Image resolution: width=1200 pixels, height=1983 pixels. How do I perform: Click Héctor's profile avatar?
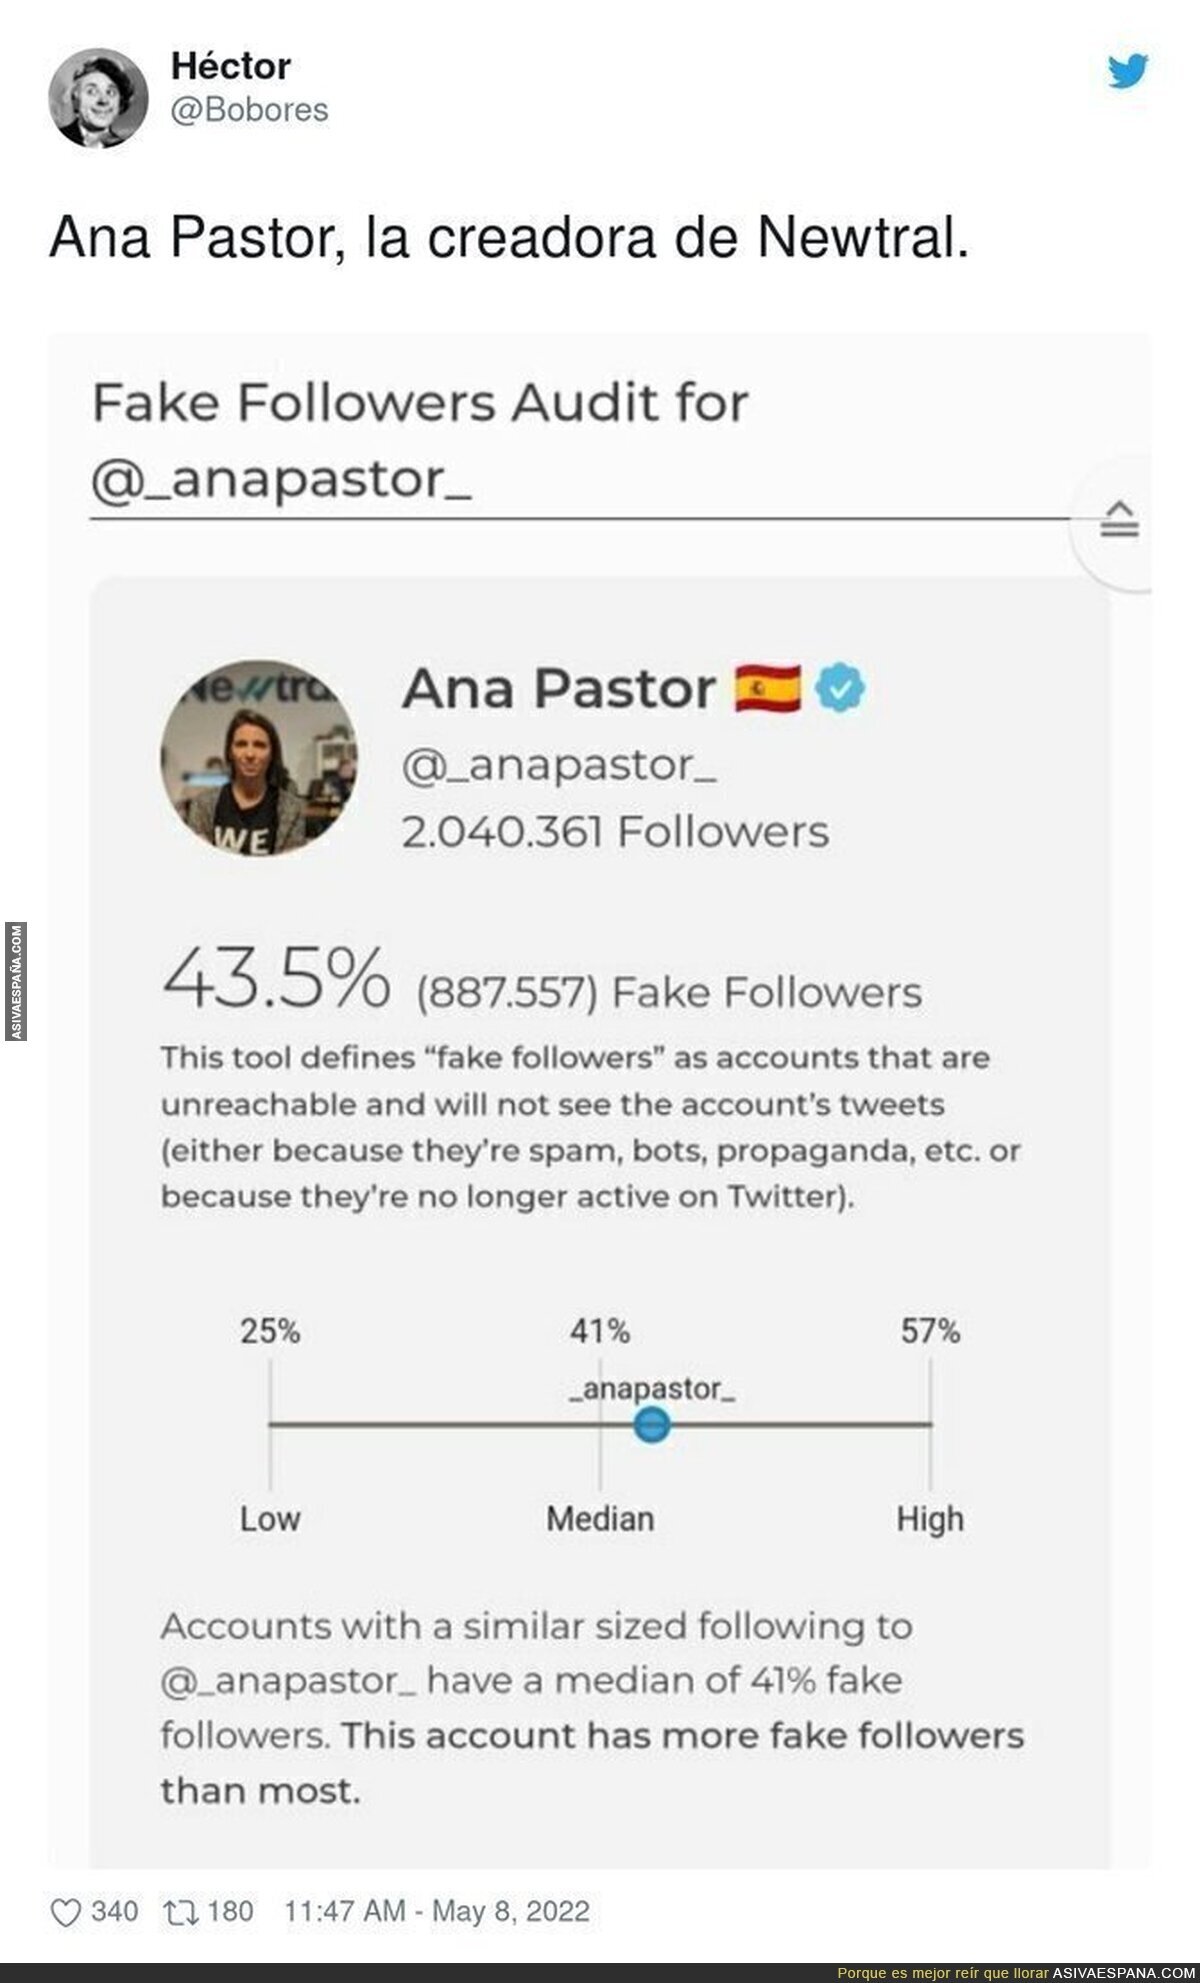tap(98, 99)
